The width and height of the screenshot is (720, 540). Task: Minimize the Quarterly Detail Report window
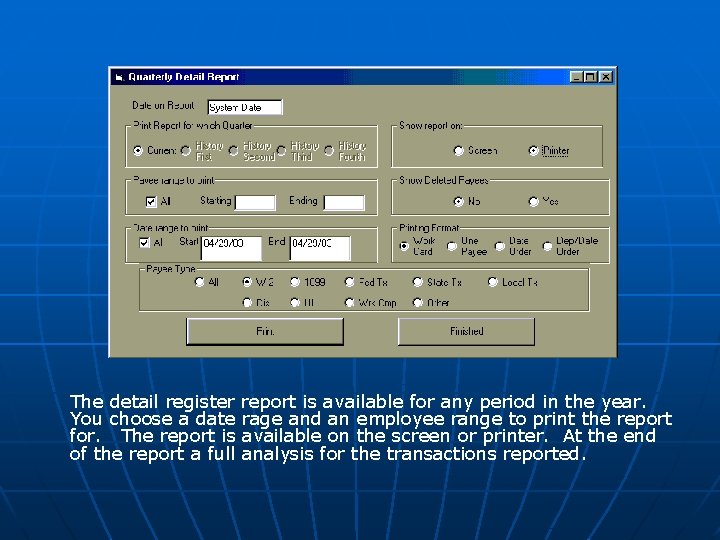pyautogui.click(x=576, y=77)
